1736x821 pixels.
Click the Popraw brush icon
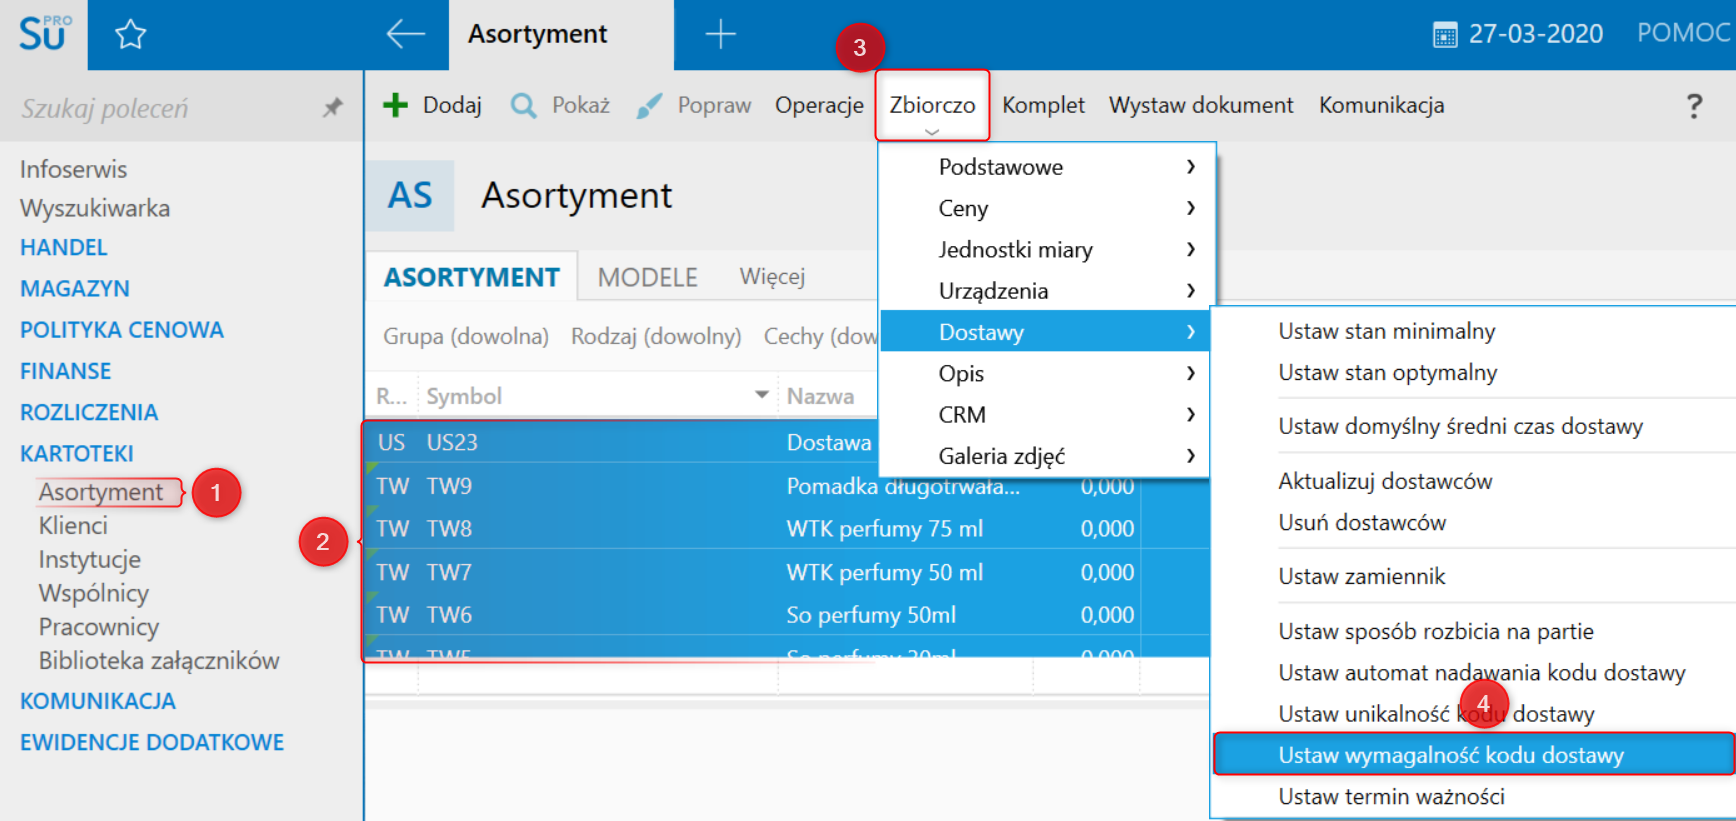click(649, 105)
